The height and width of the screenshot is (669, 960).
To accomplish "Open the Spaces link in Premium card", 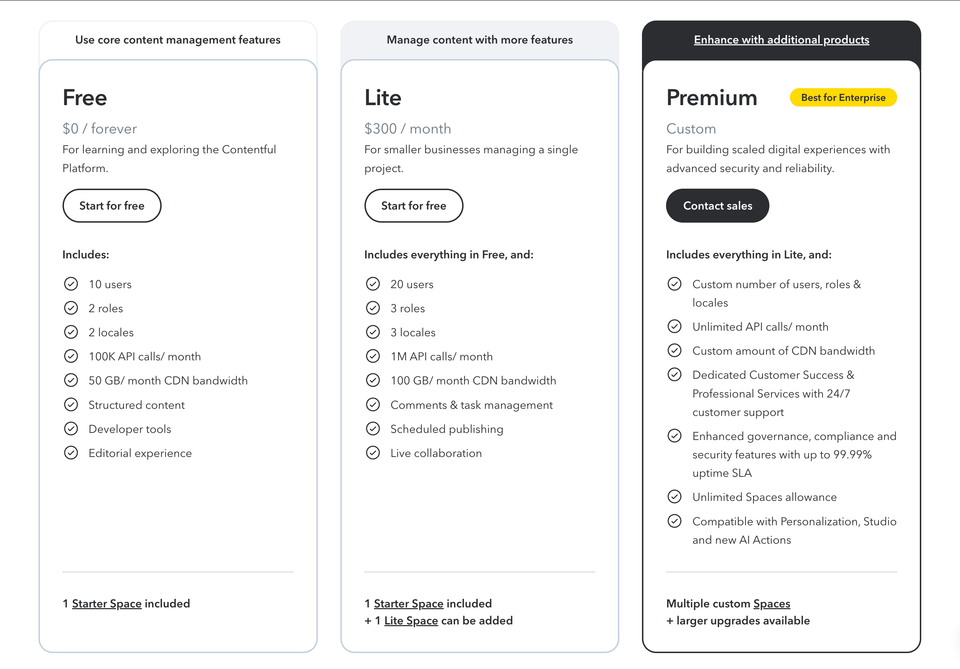I will tap(774, 603).
